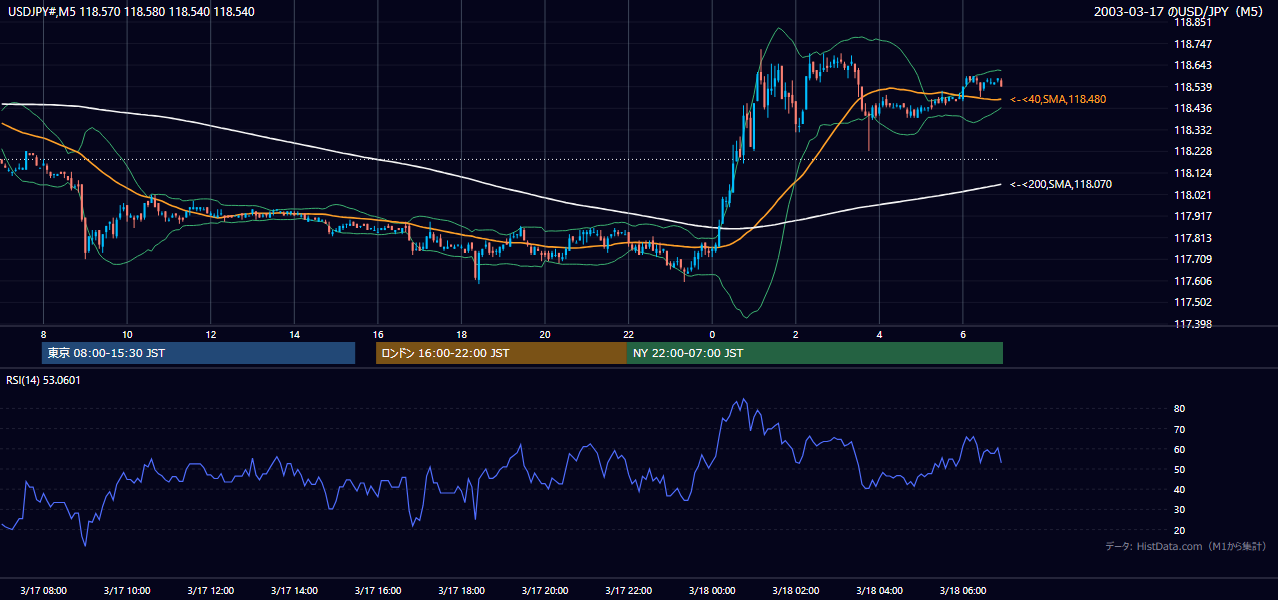Click hour tick 14 below the price chart
Screen dimensions: 1278x600
[x=294, y=334]
